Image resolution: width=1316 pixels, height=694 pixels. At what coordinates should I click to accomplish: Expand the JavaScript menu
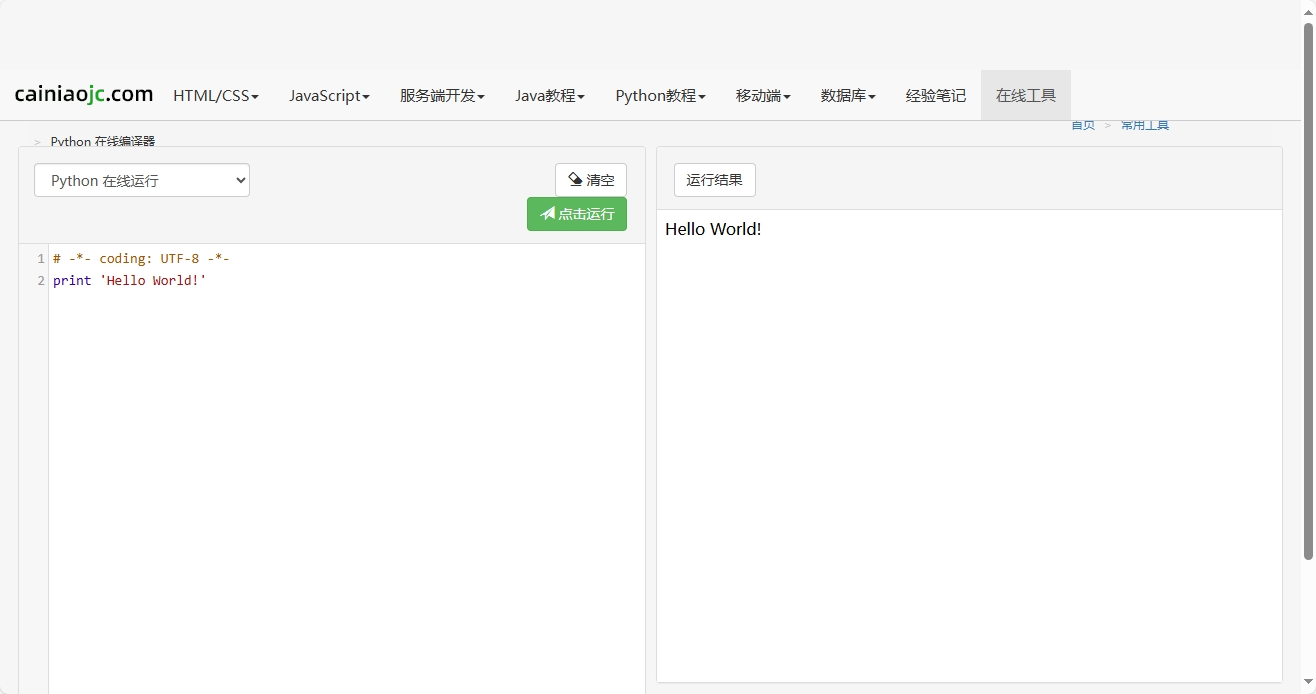point(329,96)
